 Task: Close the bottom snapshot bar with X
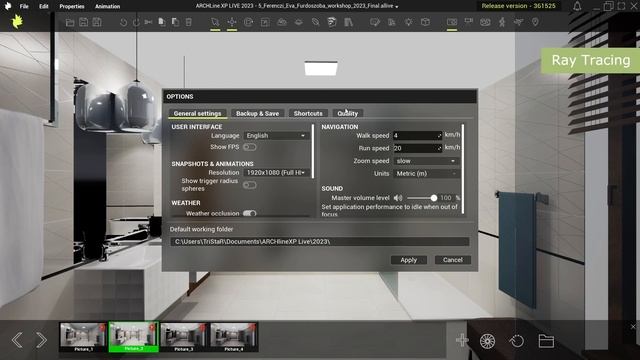[x=633, y=327]
